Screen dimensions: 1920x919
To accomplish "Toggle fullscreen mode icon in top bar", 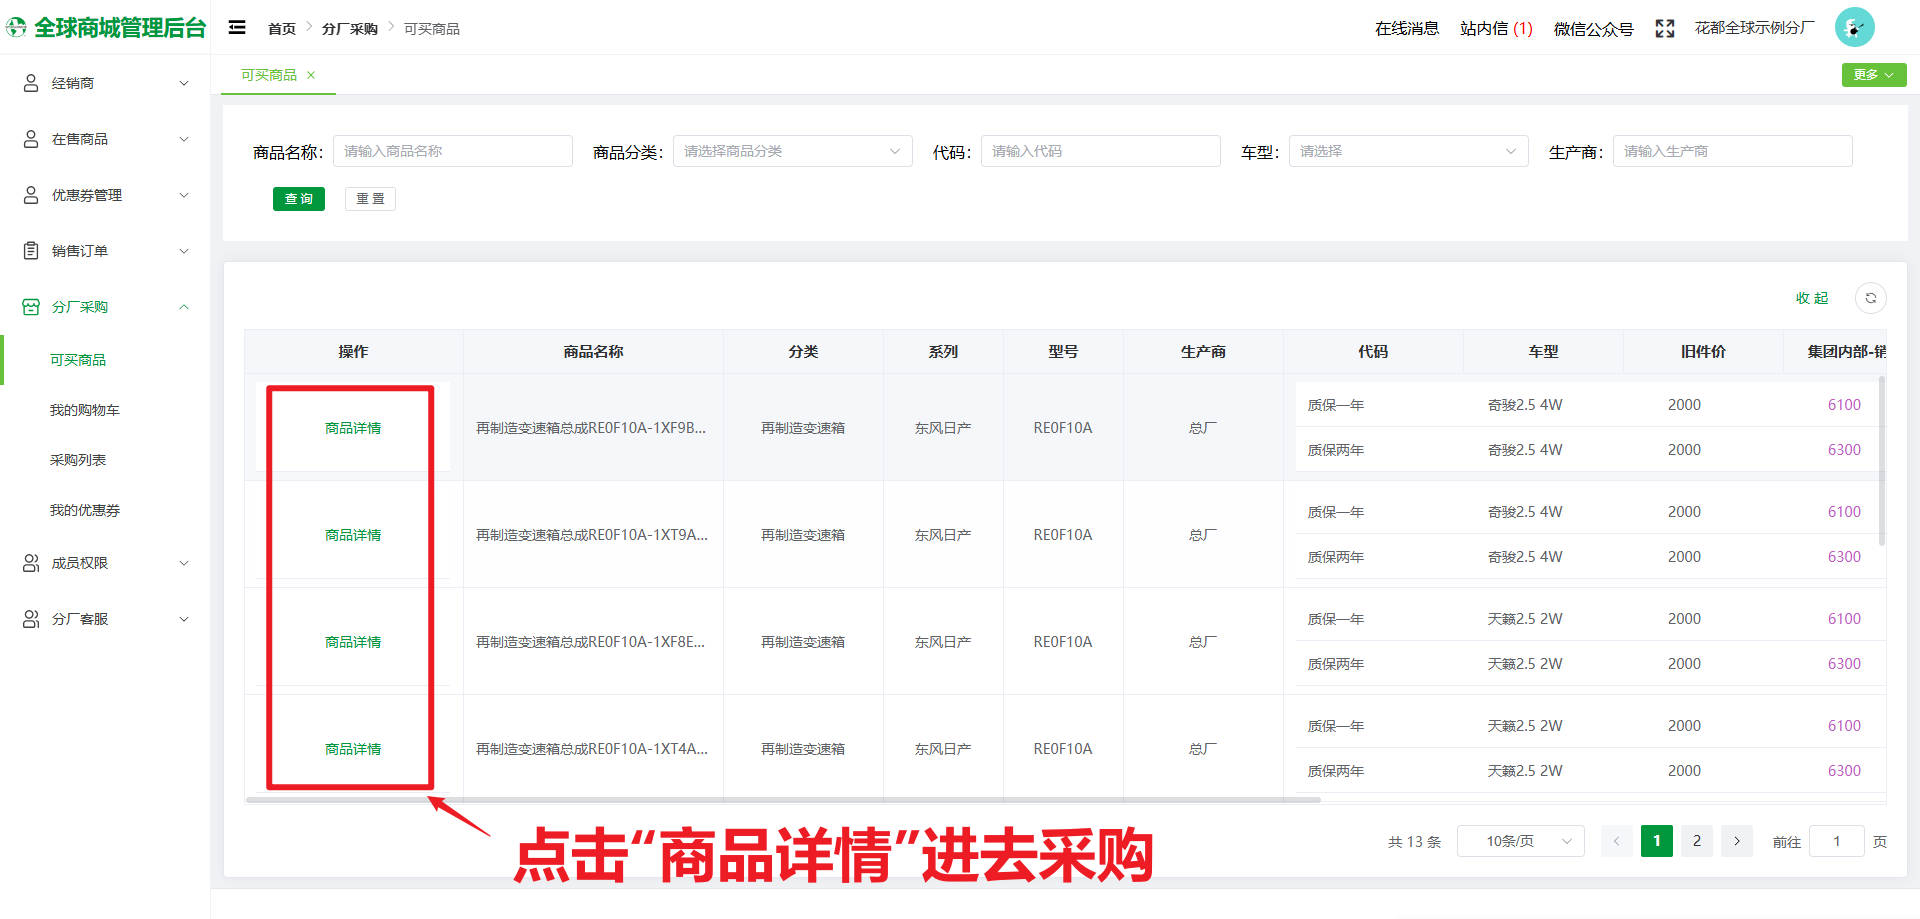I will (1663, 29).
